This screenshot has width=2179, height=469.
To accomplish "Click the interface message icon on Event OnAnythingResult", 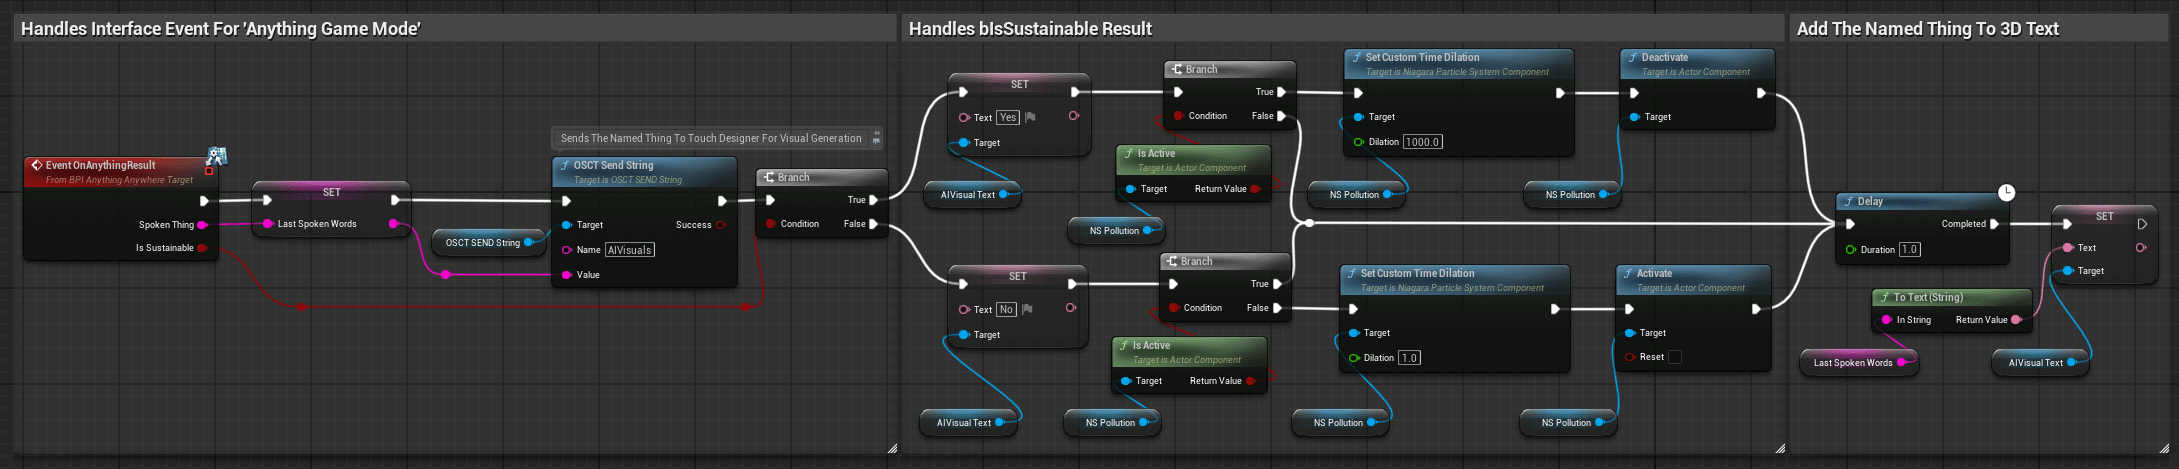I will tap(216, 156).
